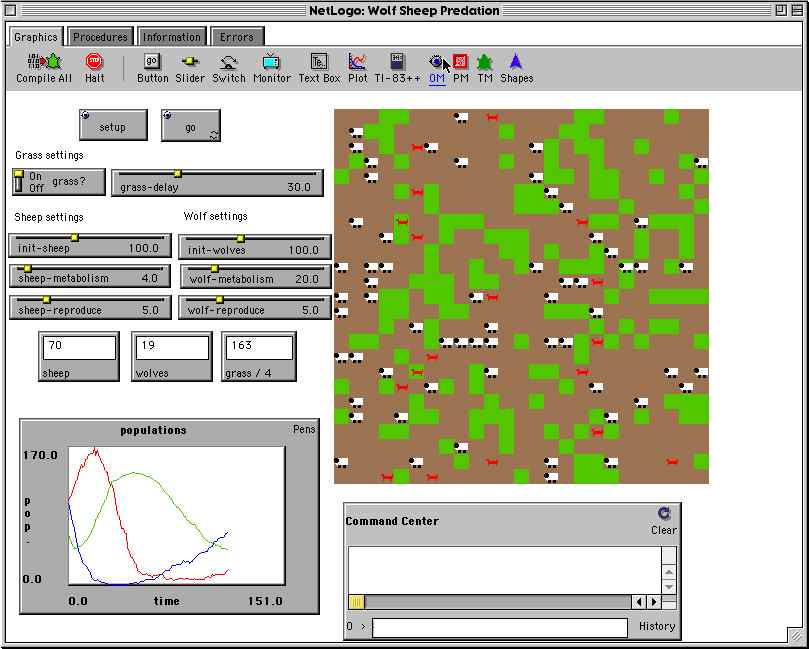Screen dimensions: 809x649
Task: Click the setup button
Action: tap(113, 127)
